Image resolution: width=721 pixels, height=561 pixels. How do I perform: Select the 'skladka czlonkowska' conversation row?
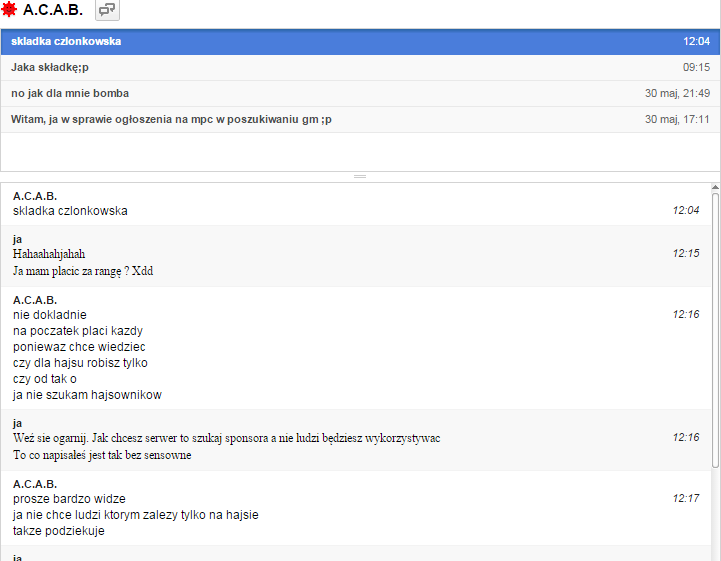pyautogui.click(x=360, y=41)
